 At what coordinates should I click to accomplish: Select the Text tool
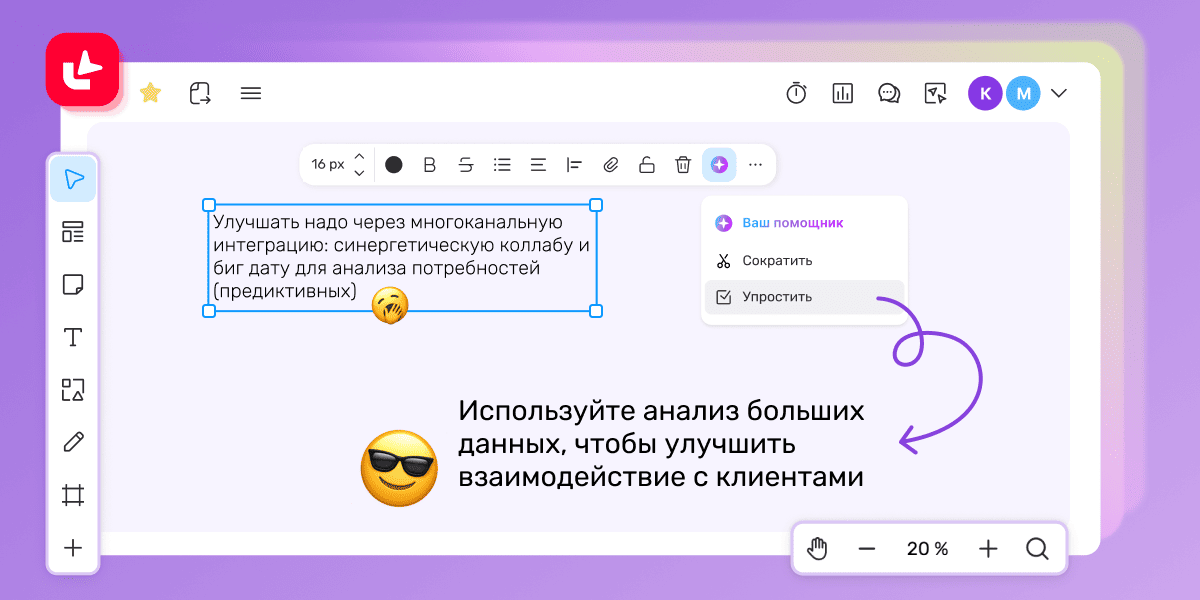coord(73,337)
